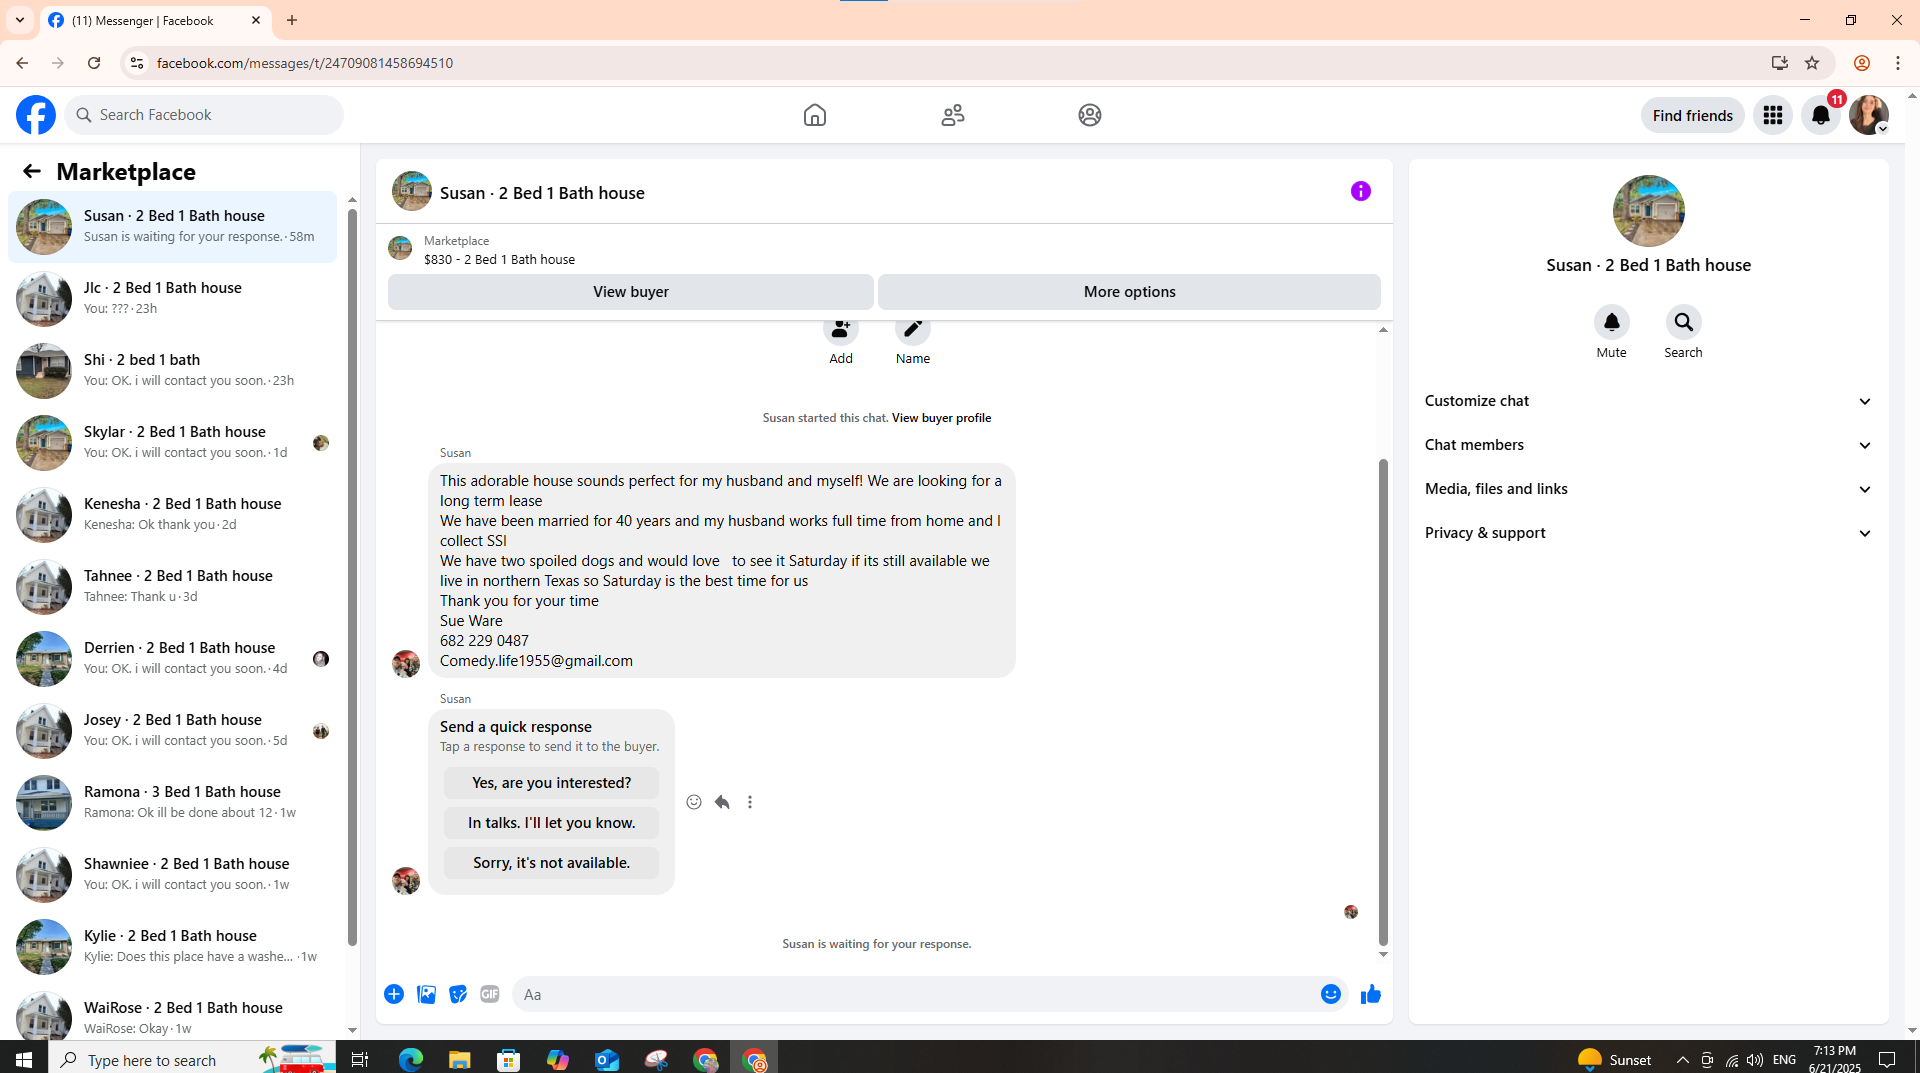Click the More options button

(x=1129, y=292)
